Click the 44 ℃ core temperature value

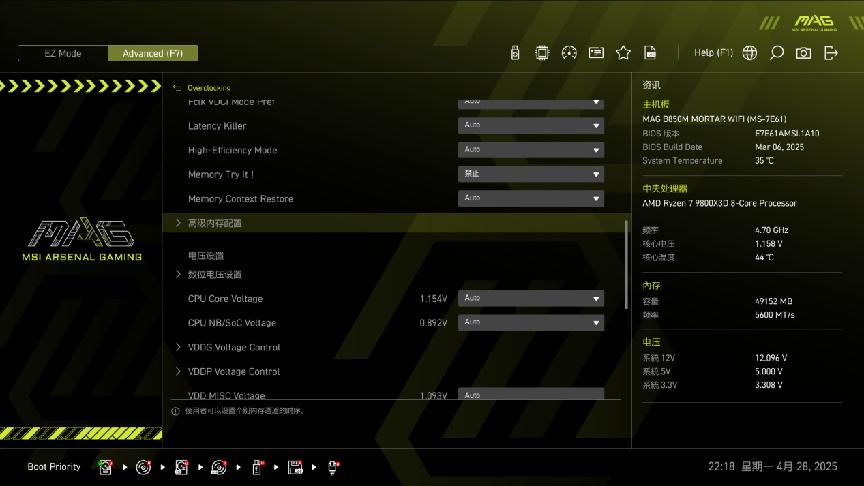pos(764,257)
